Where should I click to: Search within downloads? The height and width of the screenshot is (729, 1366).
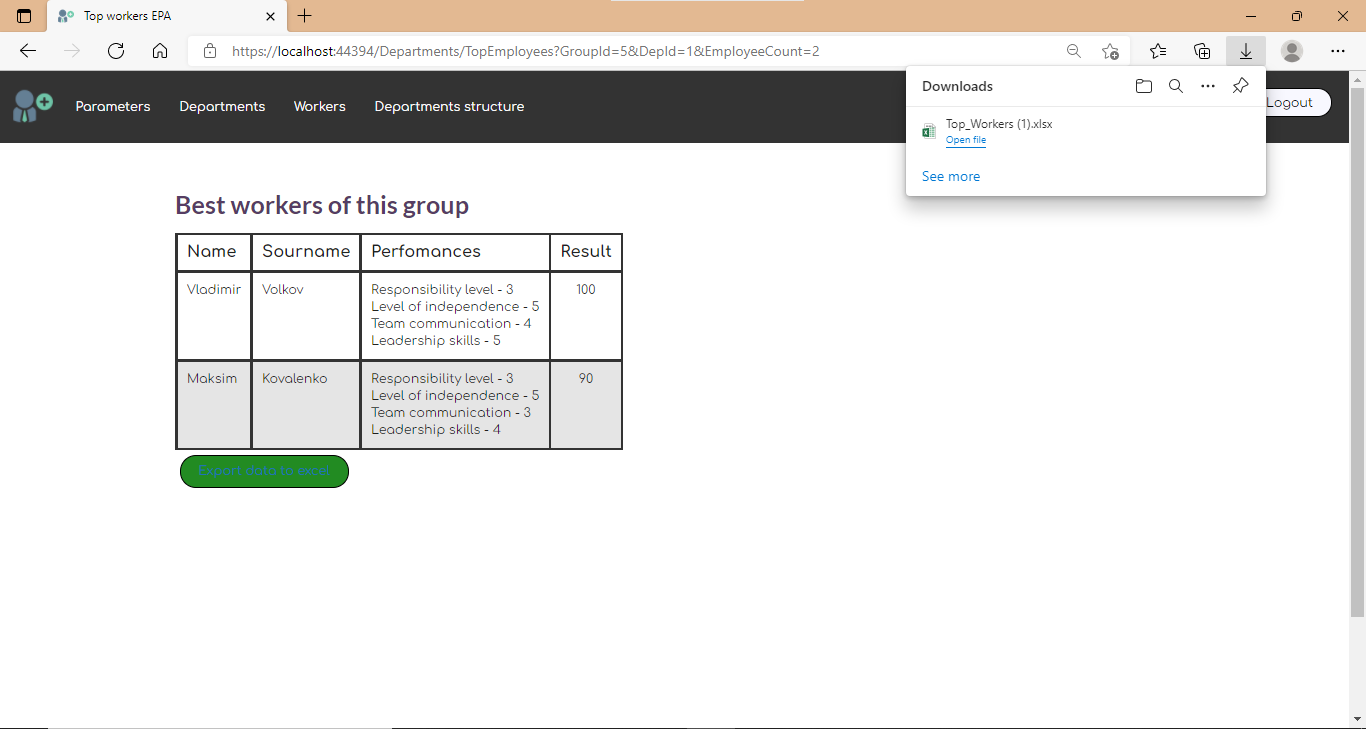coord(1176,86)
